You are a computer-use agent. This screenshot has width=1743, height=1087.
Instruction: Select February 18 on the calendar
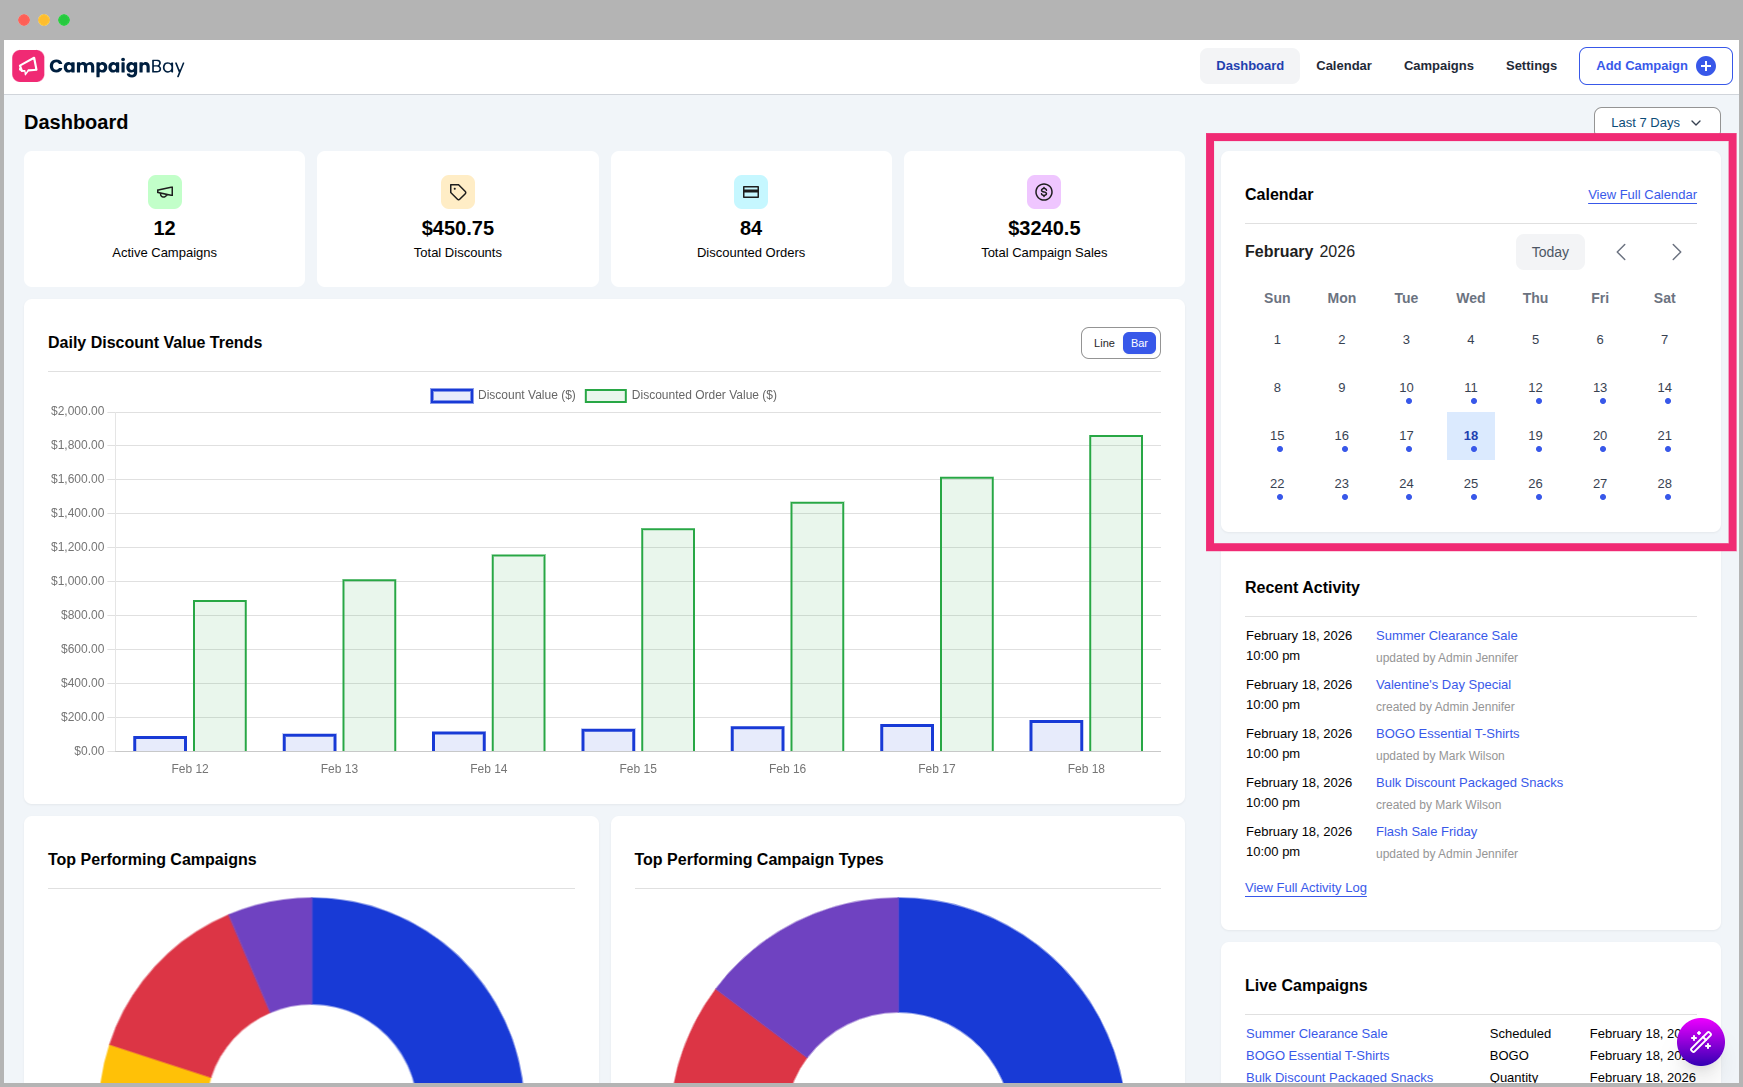1470,435
